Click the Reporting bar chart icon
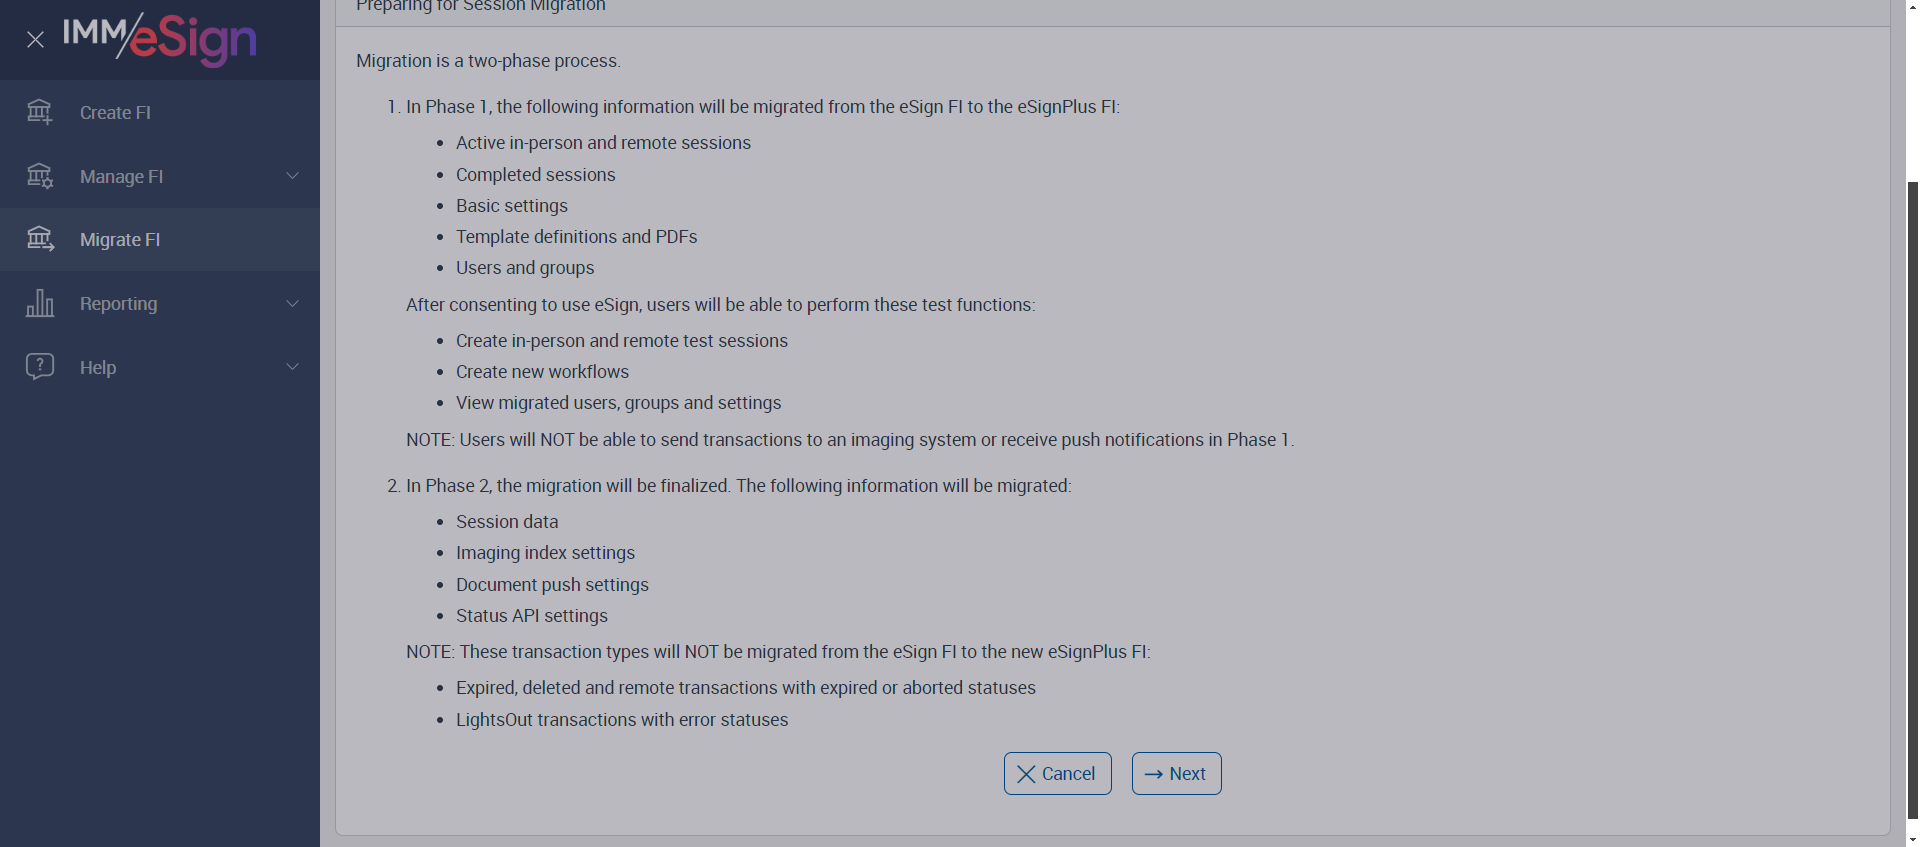 pyautogui.click(x=40, y=303)
